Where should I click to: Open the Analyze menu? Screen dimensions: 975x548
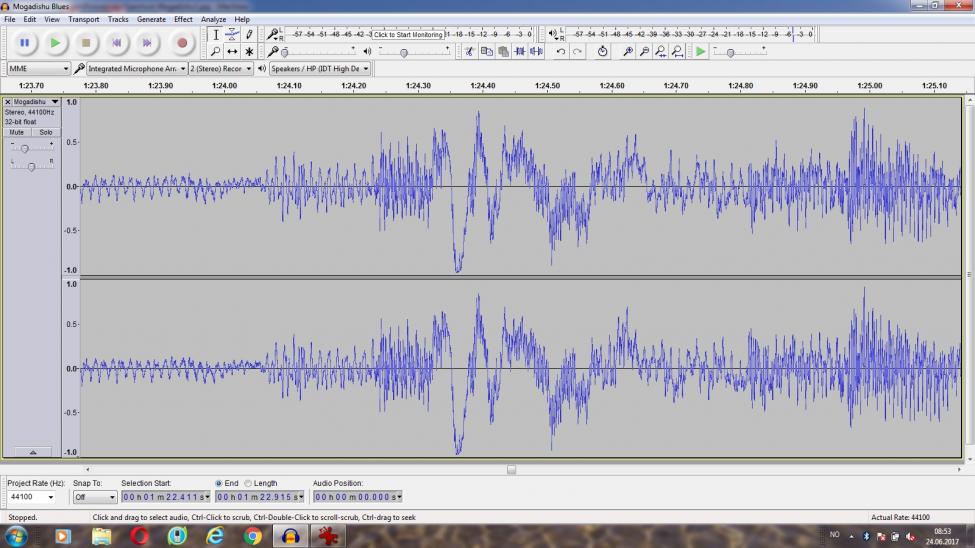tap(213, 19)
